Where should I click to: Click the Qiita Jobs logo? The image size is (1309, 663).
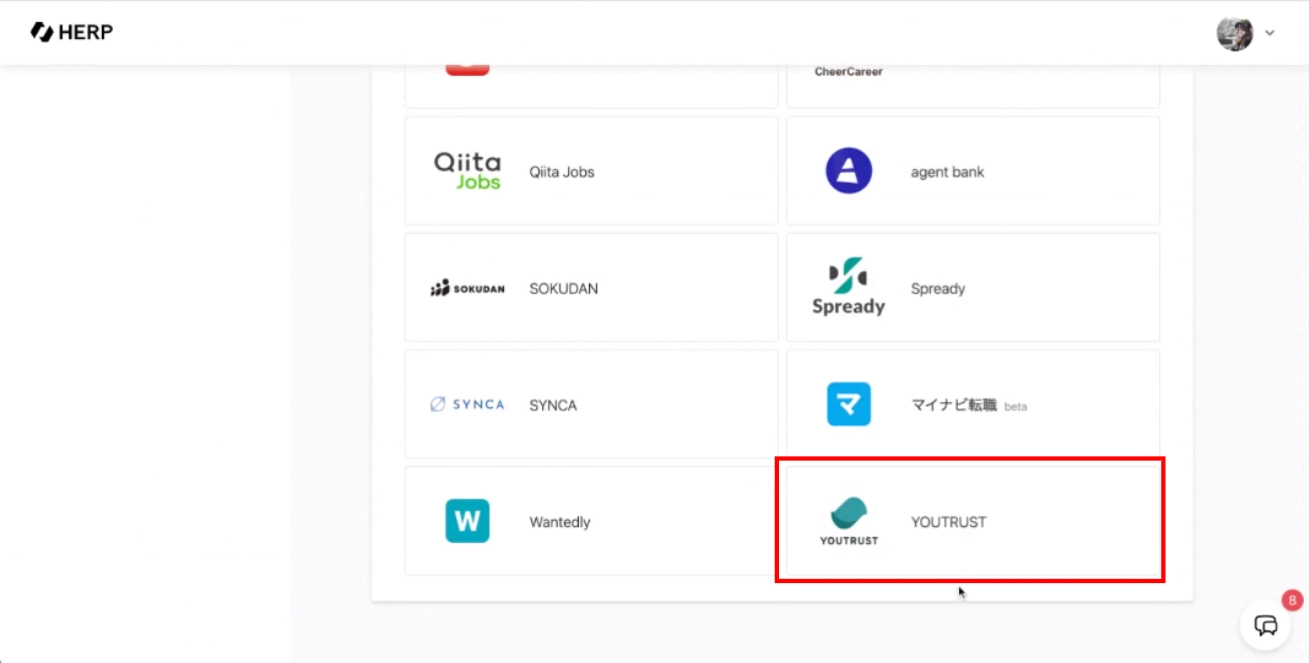click(467, 171)
